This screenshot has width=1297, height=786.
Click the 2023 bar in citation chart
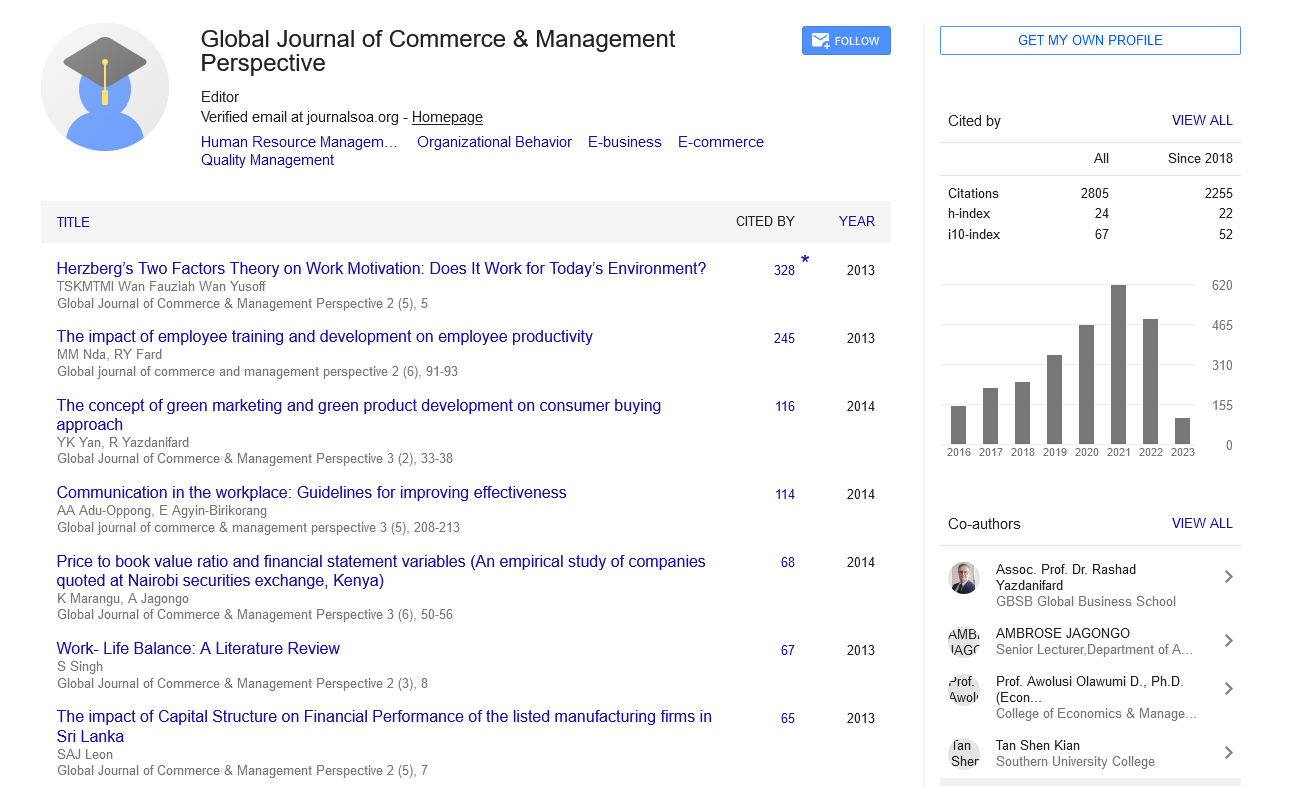pos(1182,431)
